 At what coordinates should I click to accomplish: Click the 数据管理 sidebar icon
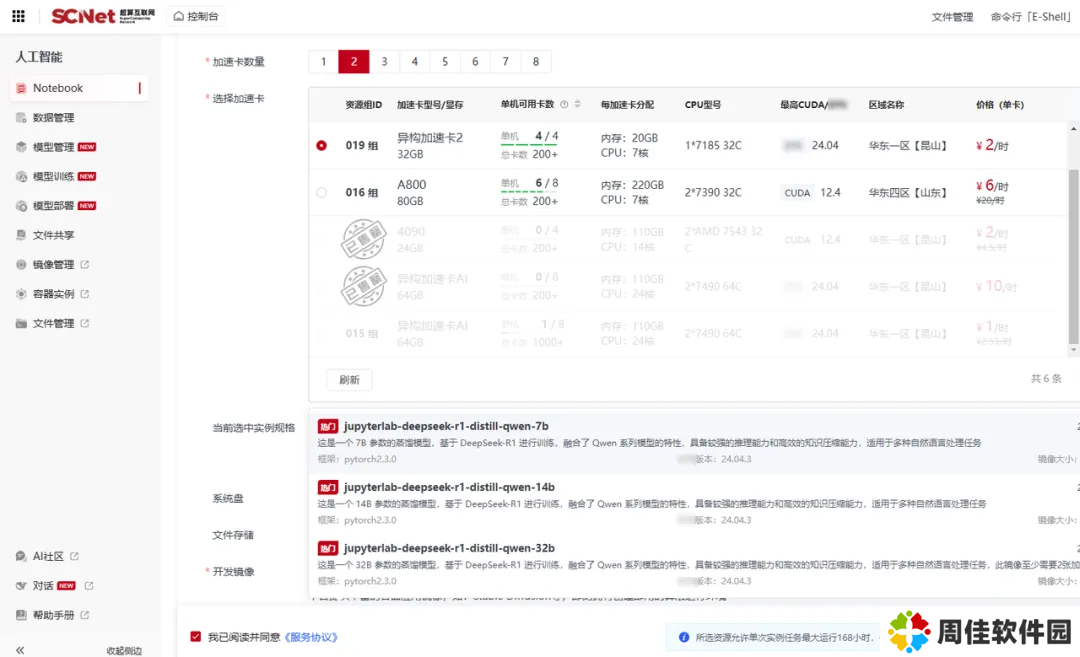21,118
